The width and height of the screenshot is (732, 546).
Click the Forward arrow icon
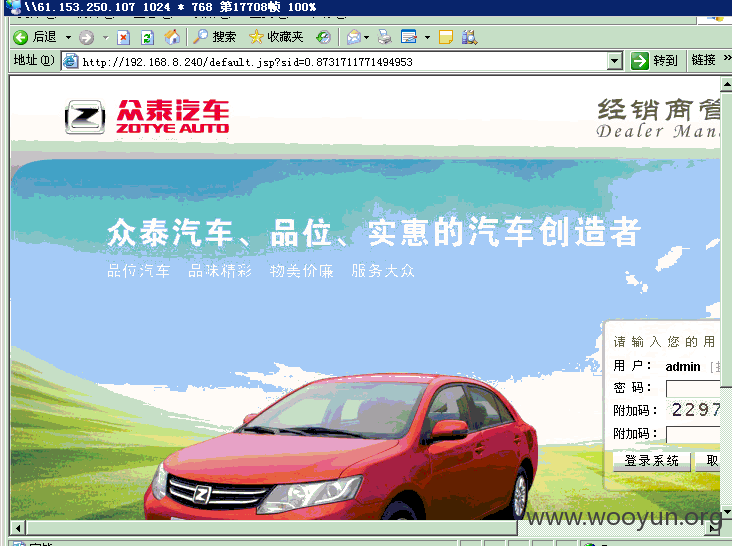[86, 37]
